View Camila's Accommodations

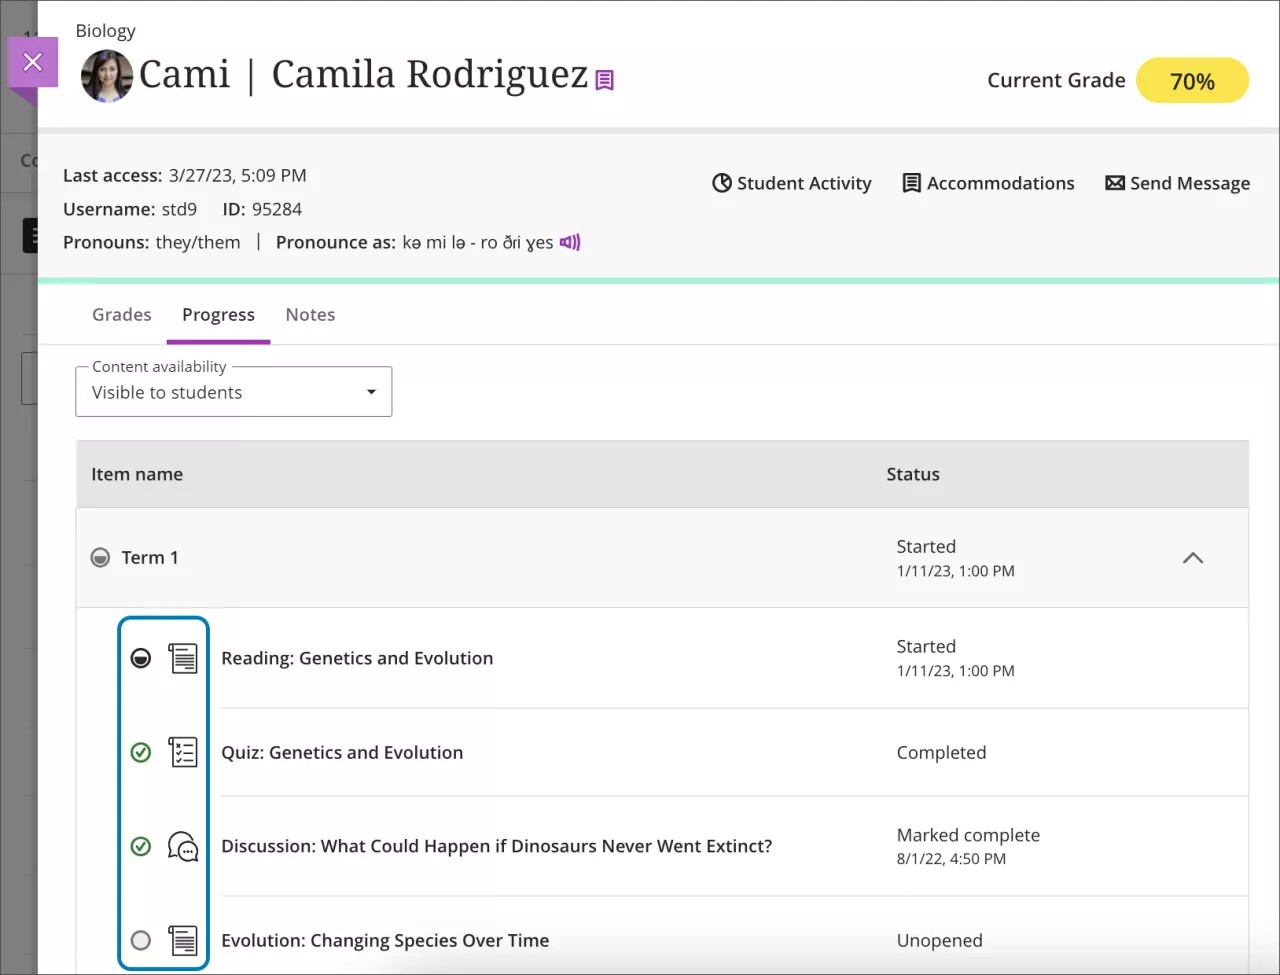coord(988,183)
